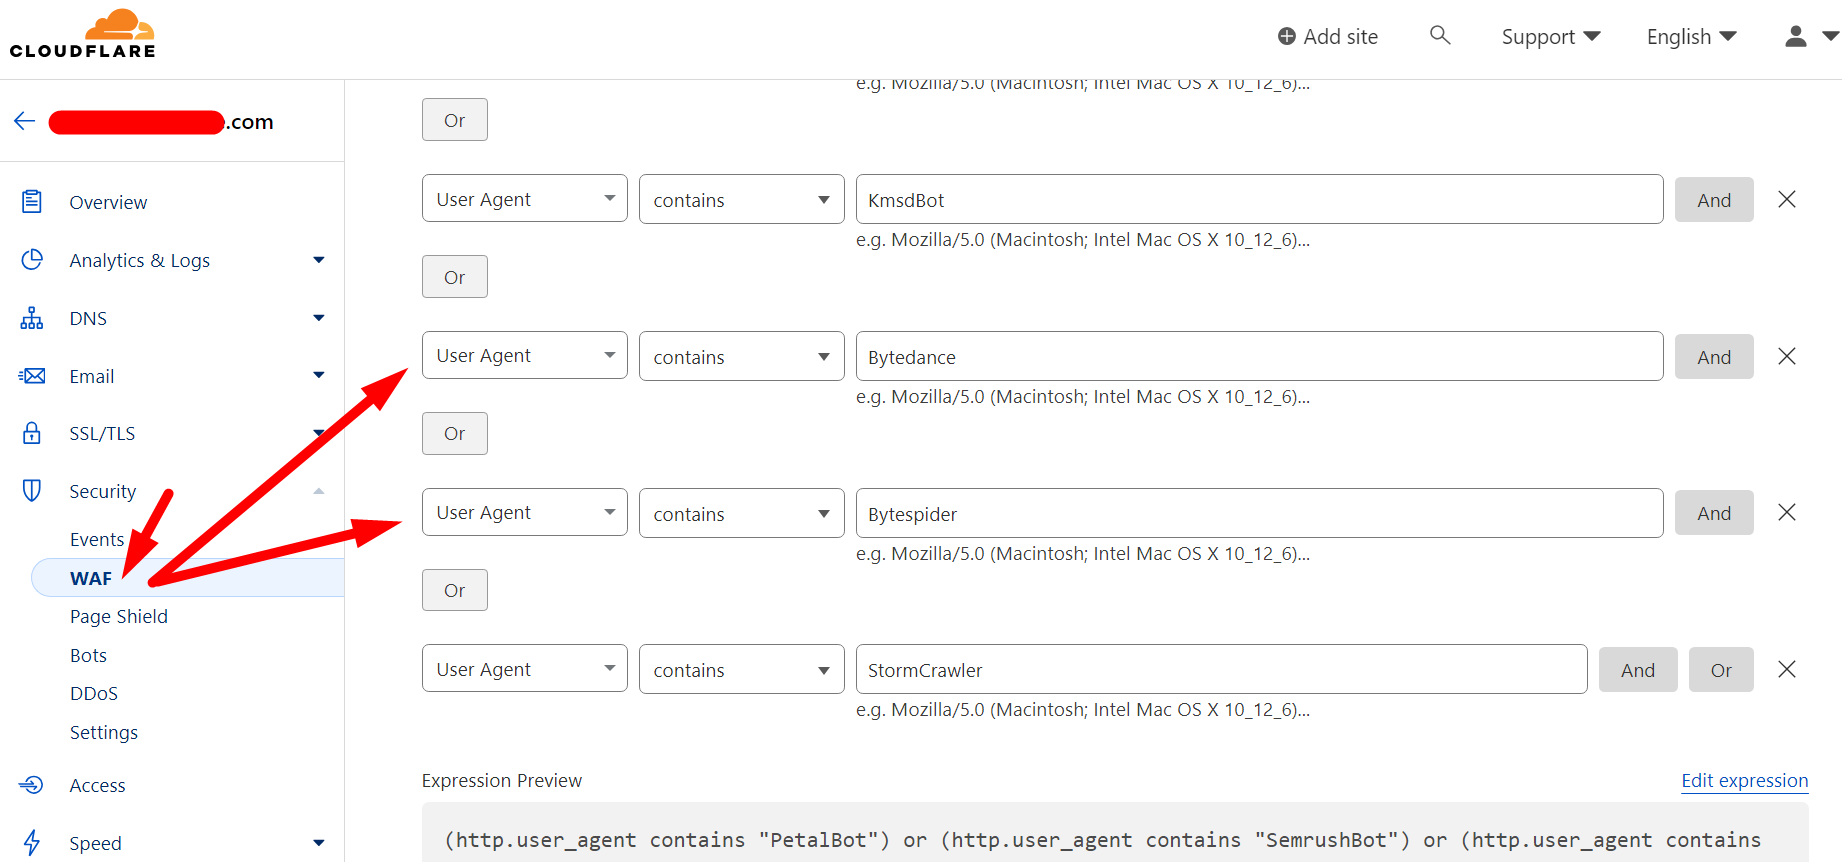Focus the StormCrawler value field
The height and width of the screenshot is (862, 1842).
click(x=1222, y=669)
